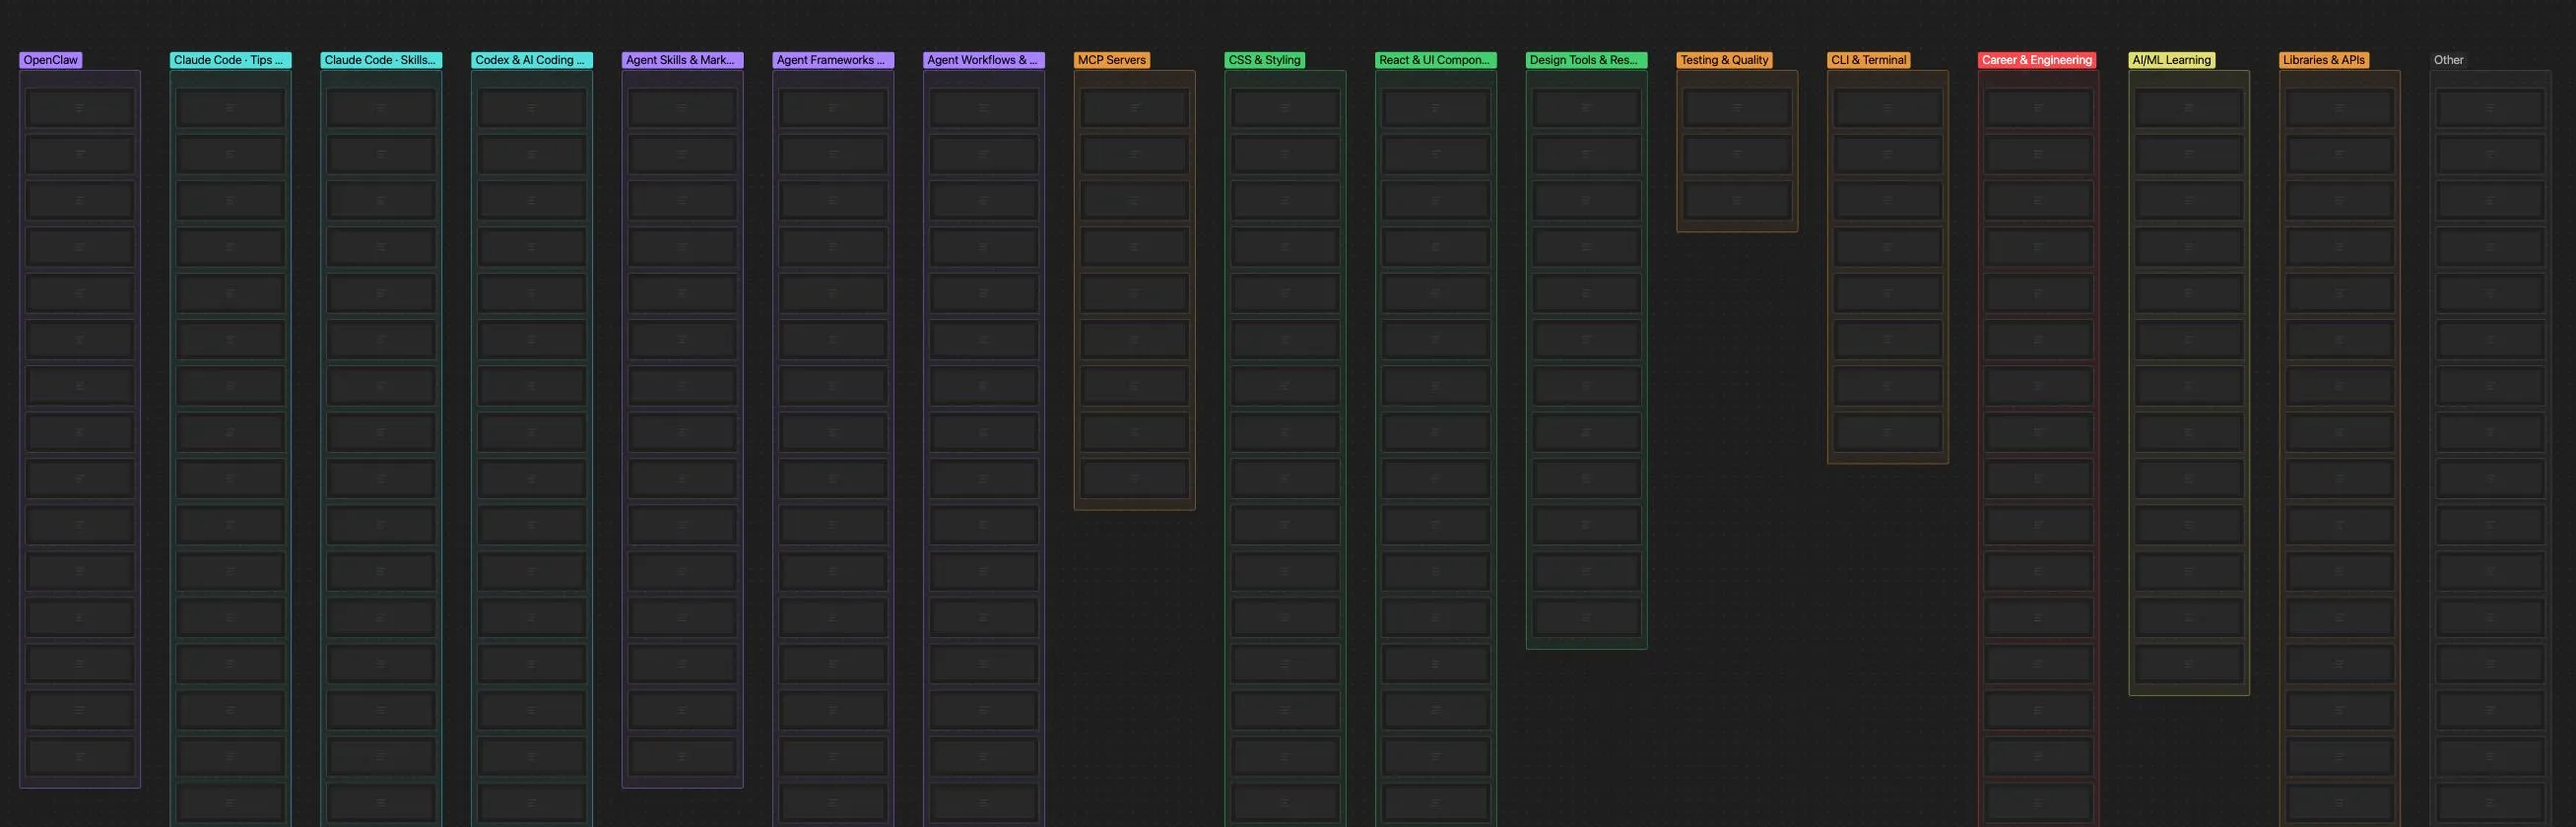Click the Libraries & APIs group label

tap(2323, 60)
